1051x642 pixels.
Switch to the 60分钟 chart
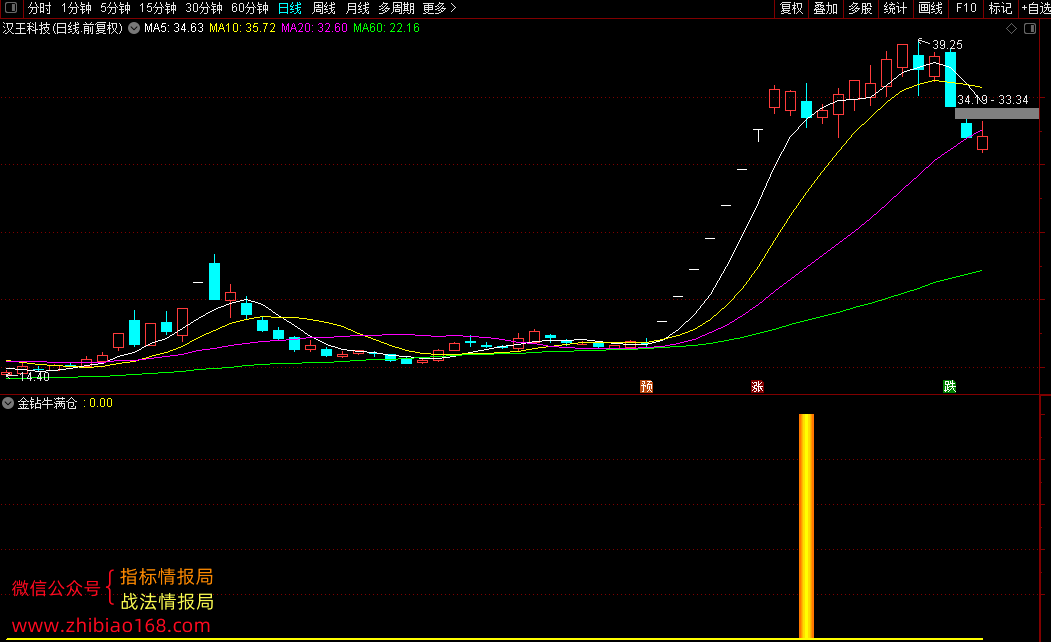[249, 8]
